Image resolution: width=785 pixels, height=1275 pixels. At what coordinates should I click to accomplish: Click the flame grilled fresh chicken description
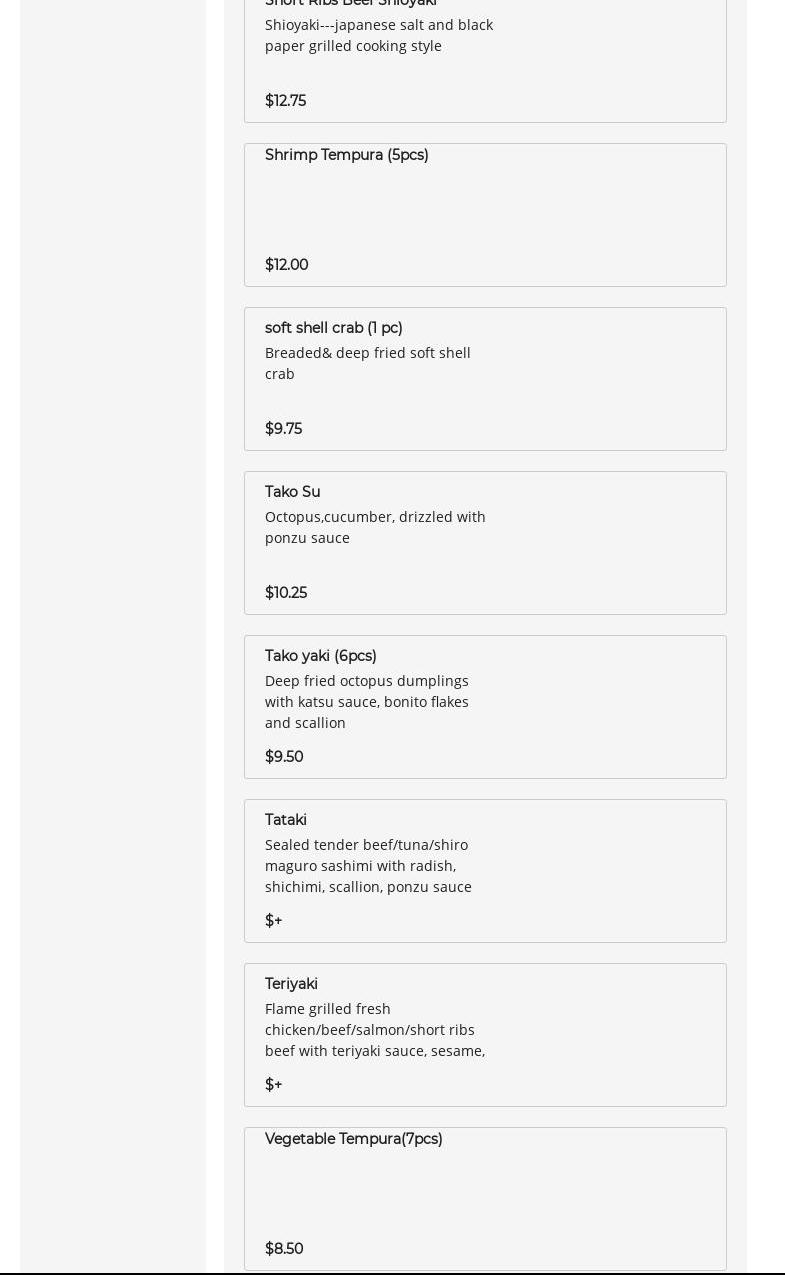pyautogui.click(x=374, y=1029)
